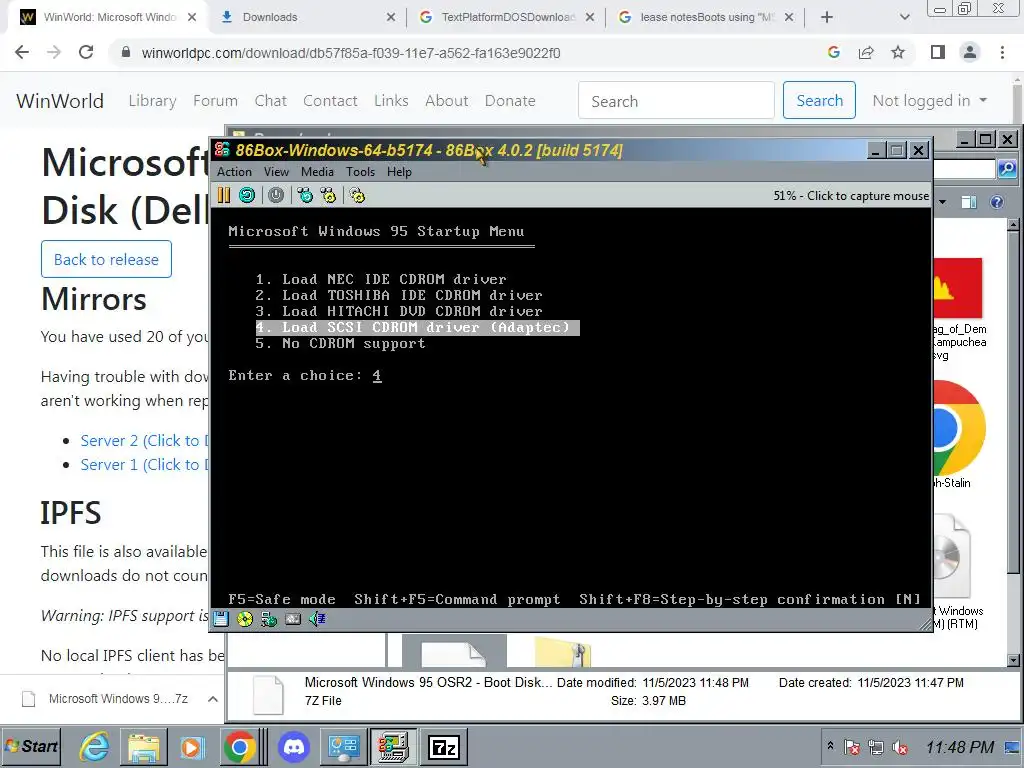1024x768 pixels.
Task: Click the muted volume tray icon
Action: coord(900,747)
